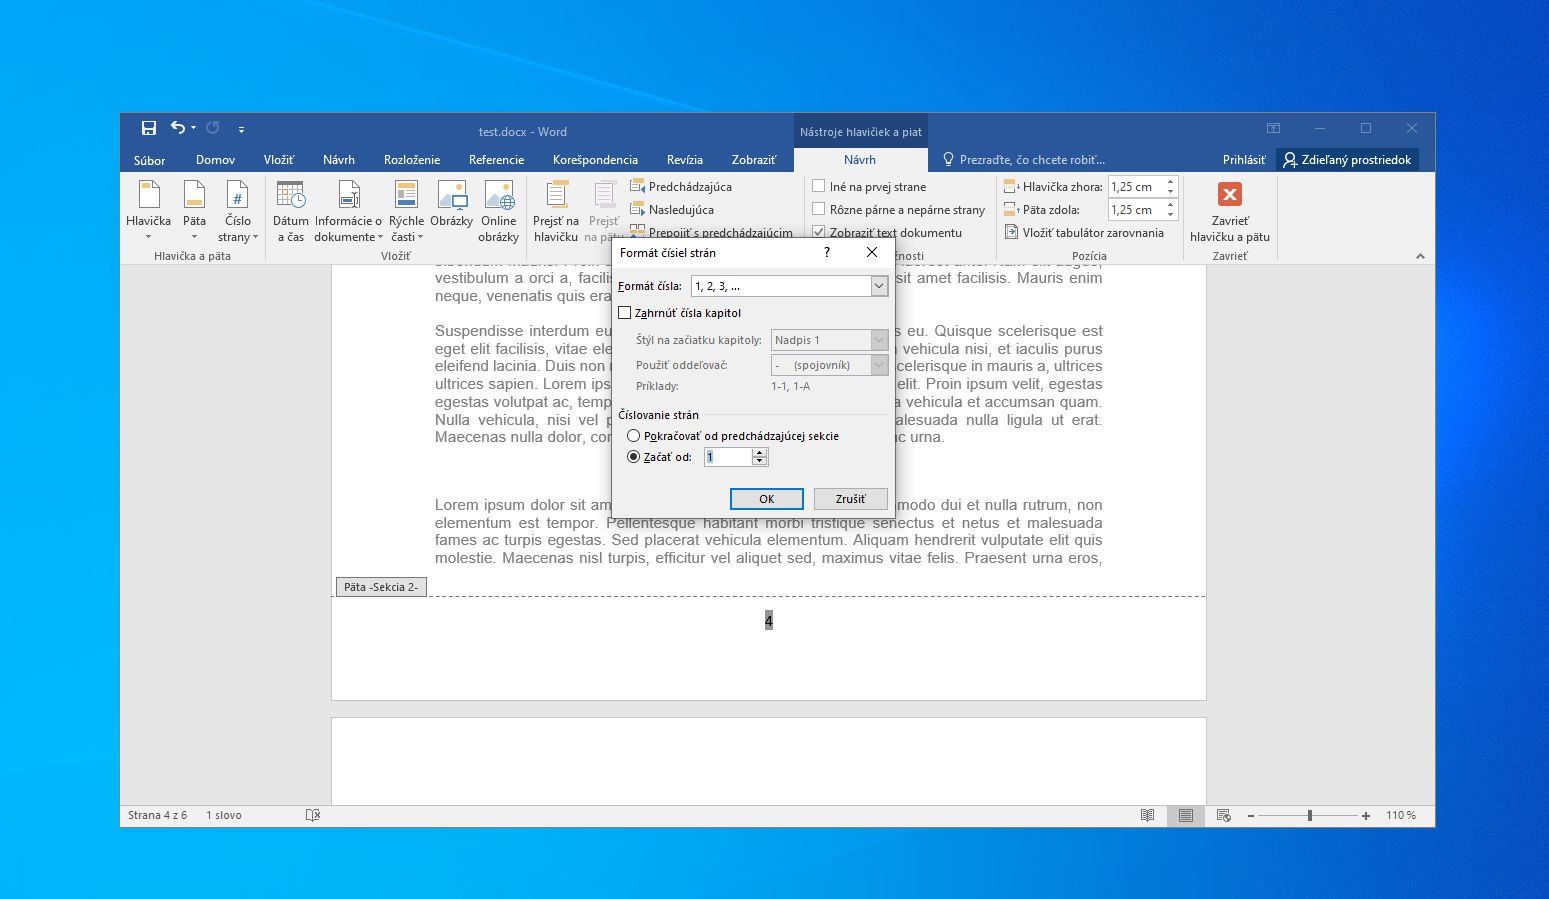Image resolution: width=1549 pixels, height=899 pixels.
Task: Open the Päta footer gallery
Action: pos(194,211)
